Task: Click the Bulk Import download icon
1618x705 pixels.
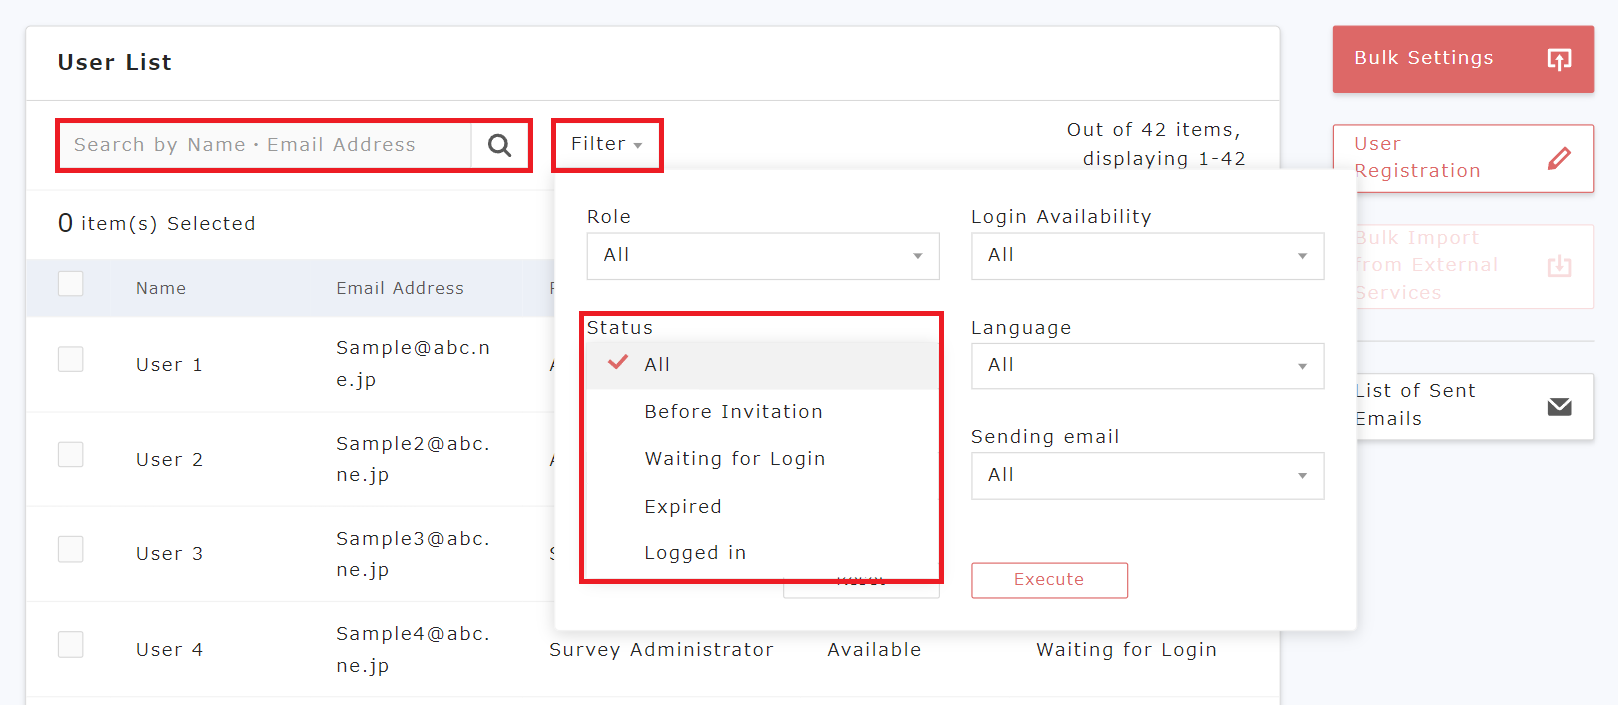Action: tap(1559, 266)
